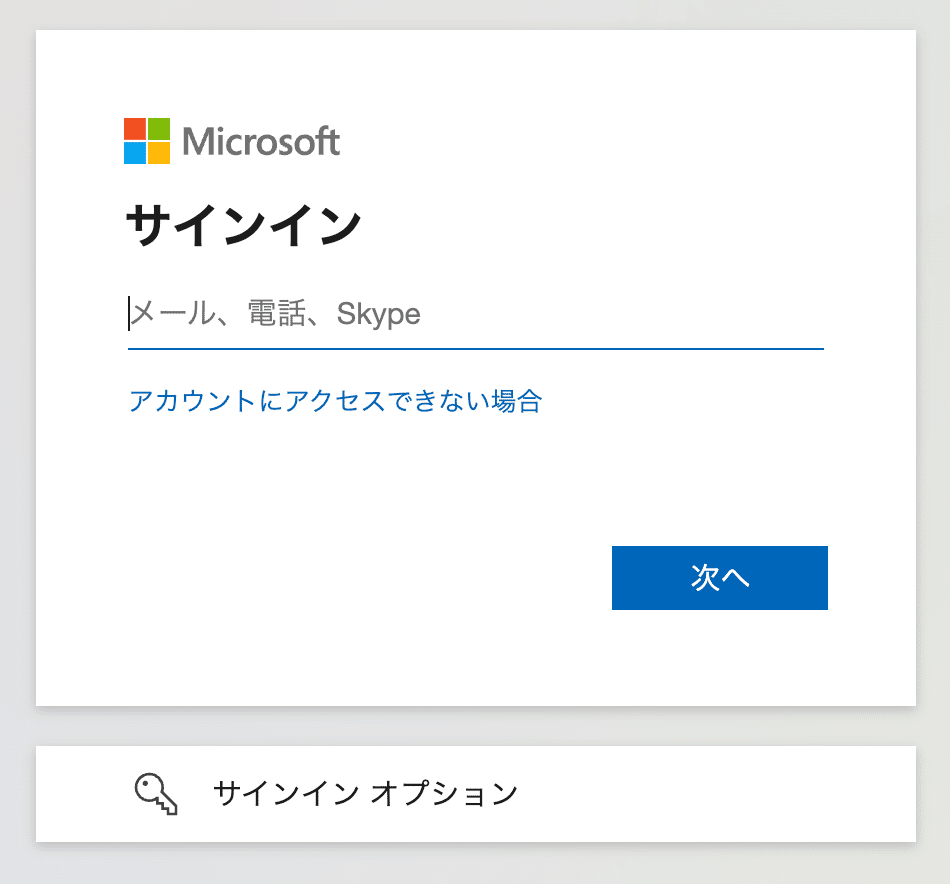Image resolution: width=950 pixels, height=884 pixels.
Task: Open the アカウントにアクセスできない場合 link
Action: pyautogui.click(x=336, y=401)
